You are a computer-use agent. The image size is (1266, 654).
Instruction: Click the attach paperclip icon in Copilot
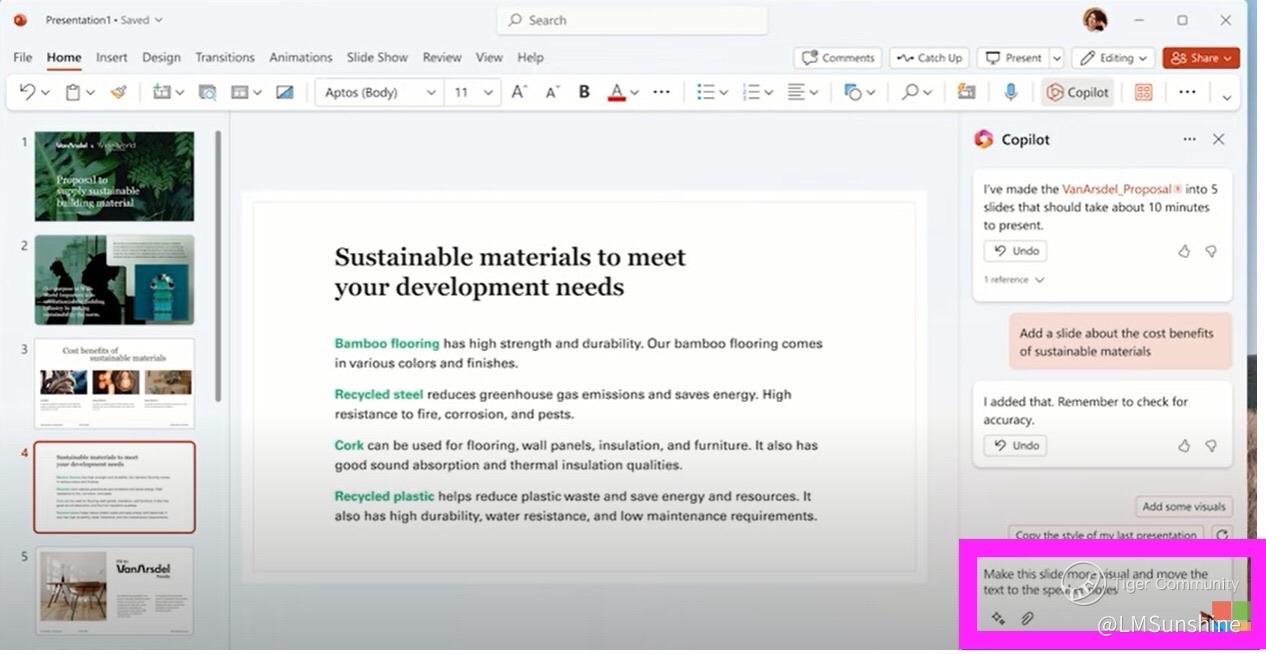(x=1026, y=619)
